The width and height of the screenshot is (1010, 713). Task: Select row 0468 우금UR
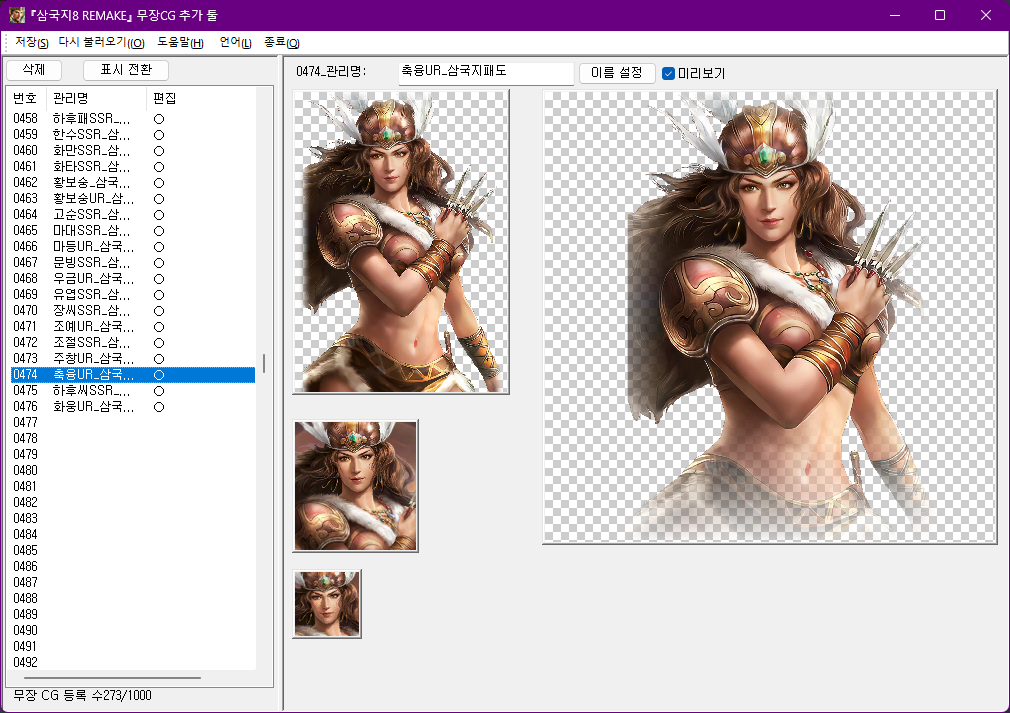click(x=133, y=278)
